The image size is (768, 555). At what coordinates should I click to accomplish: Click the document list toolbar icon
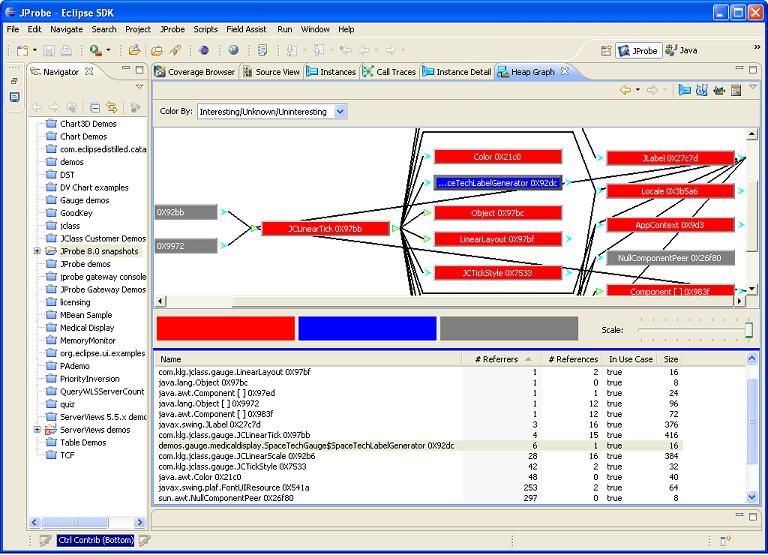click(x=263, y=50)
